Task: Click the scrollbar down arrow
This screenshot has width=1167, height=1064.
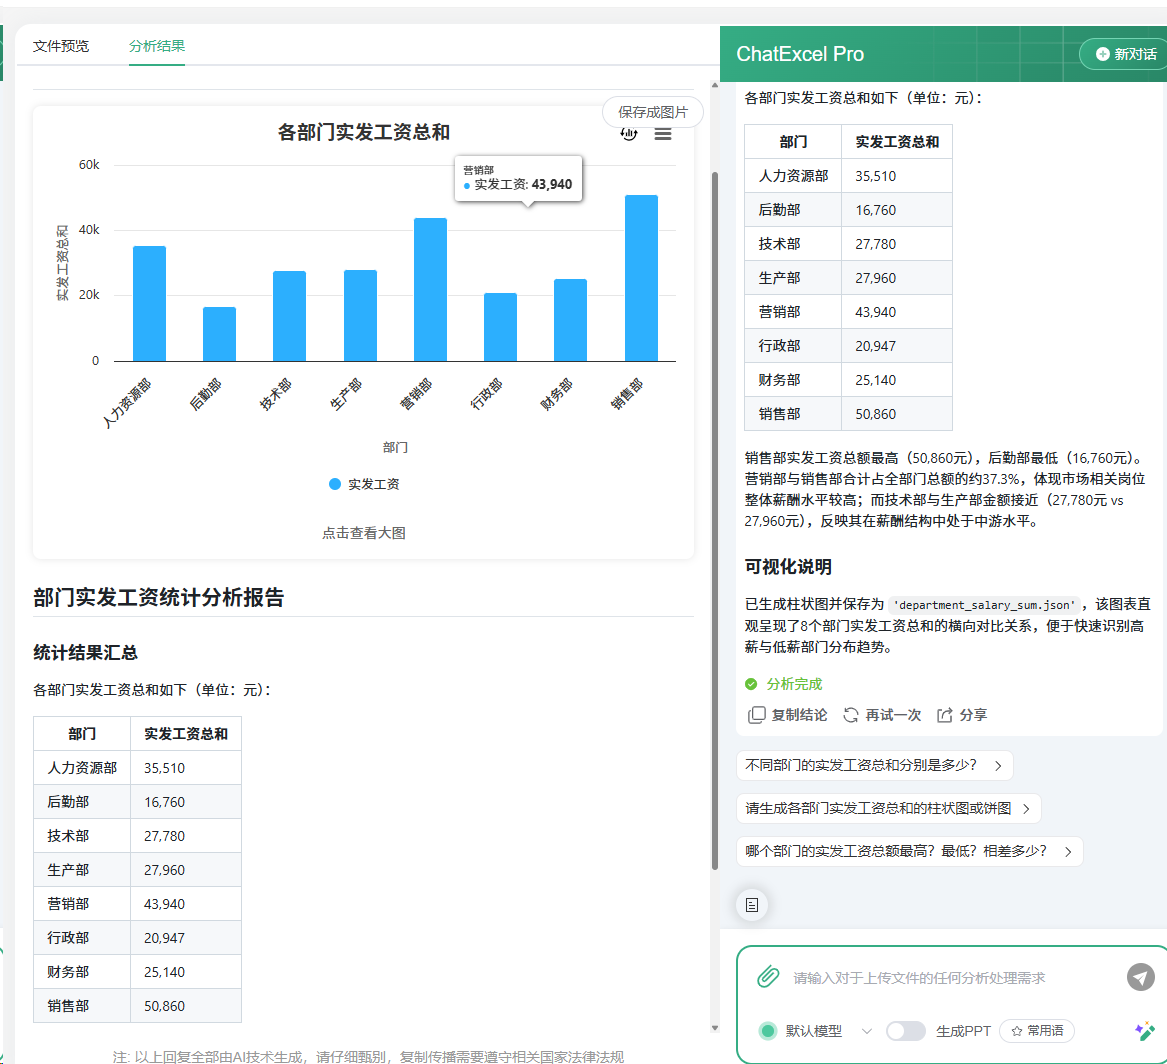Action: pos(715,1028)
